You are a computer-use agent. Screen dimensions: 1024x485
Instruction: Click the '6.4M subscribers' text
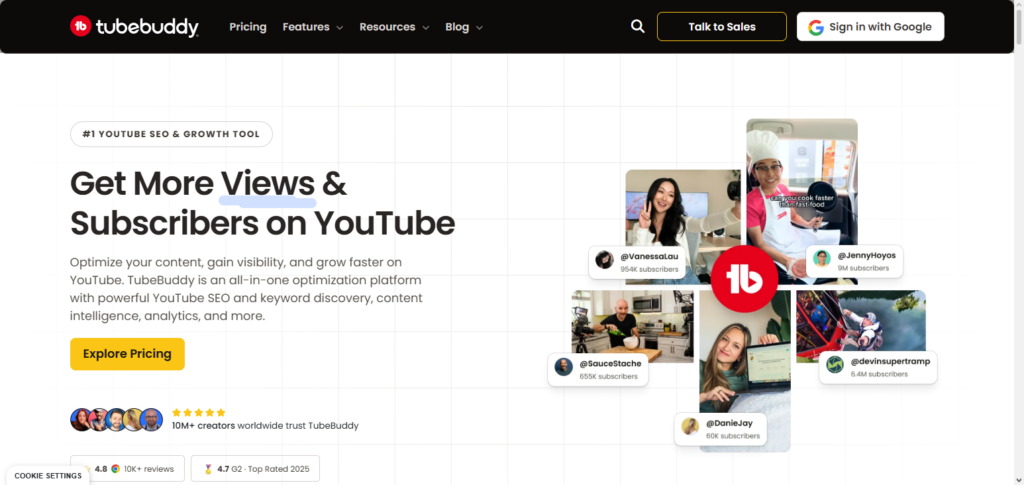coord(878,374)
